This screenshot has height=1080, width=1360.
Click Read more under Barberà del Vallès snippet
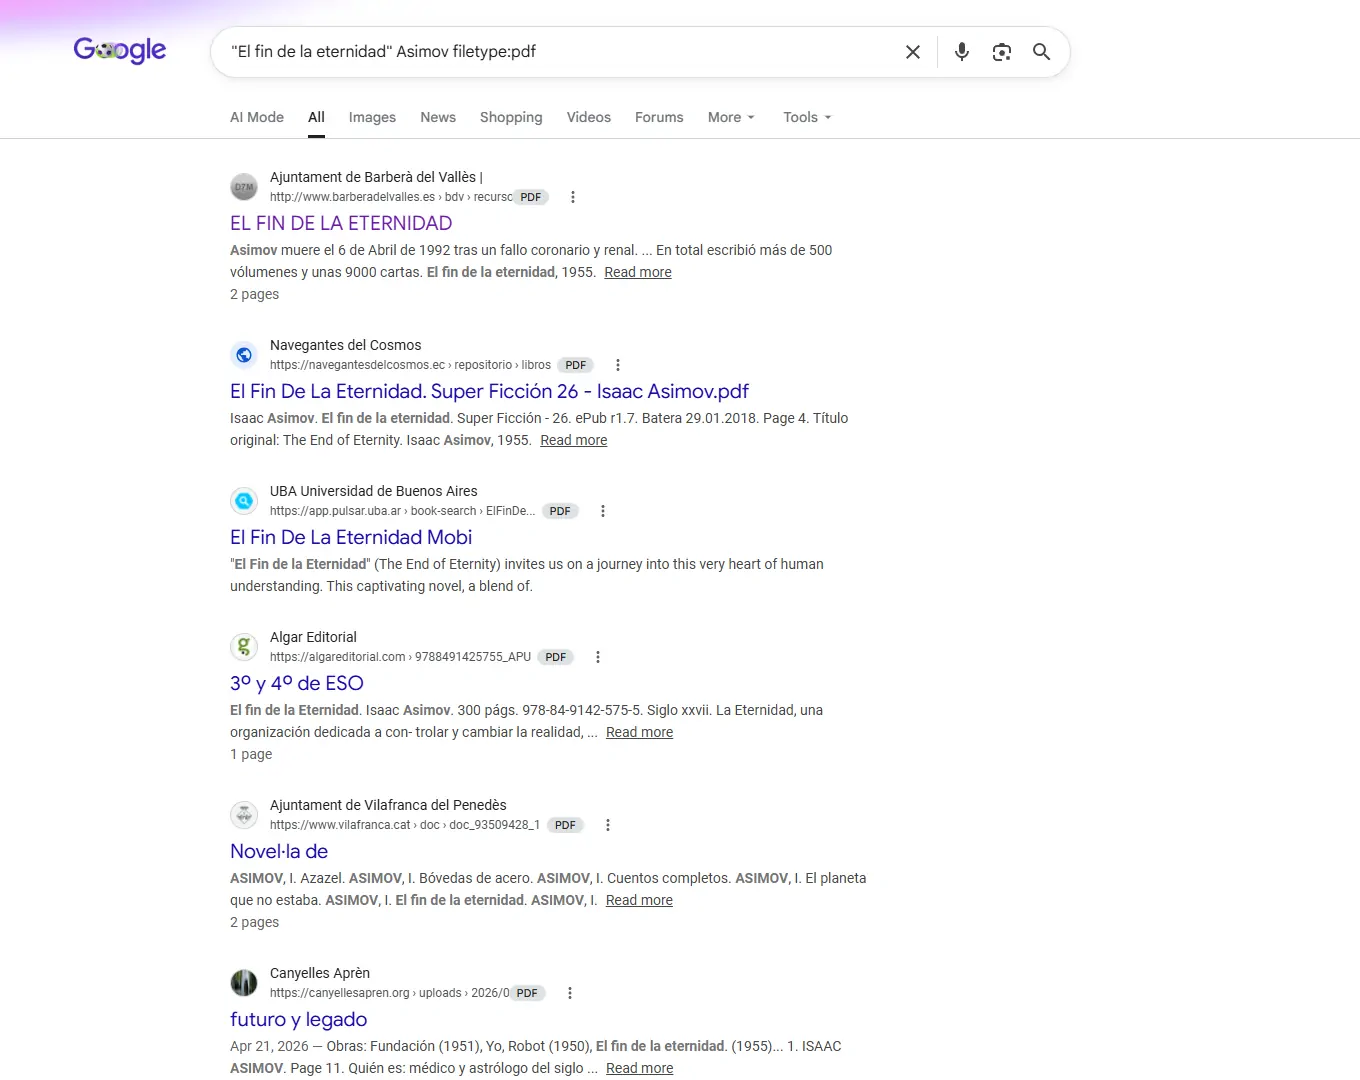(x=638, y=272)
